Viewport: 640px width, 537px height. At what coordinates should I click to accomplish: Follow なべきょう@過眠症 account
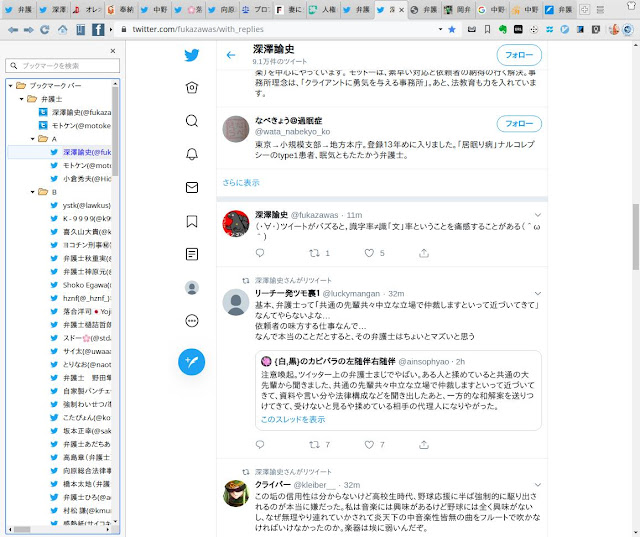click(x=519, y=124)
